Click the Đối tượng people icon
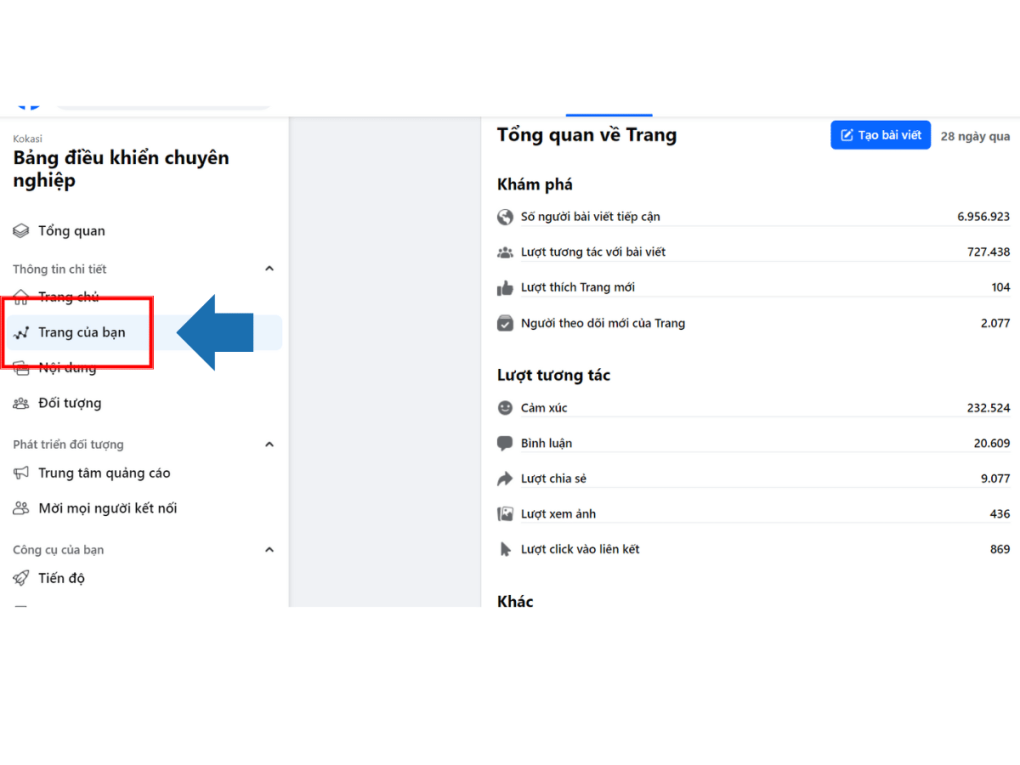 (21, 403)
